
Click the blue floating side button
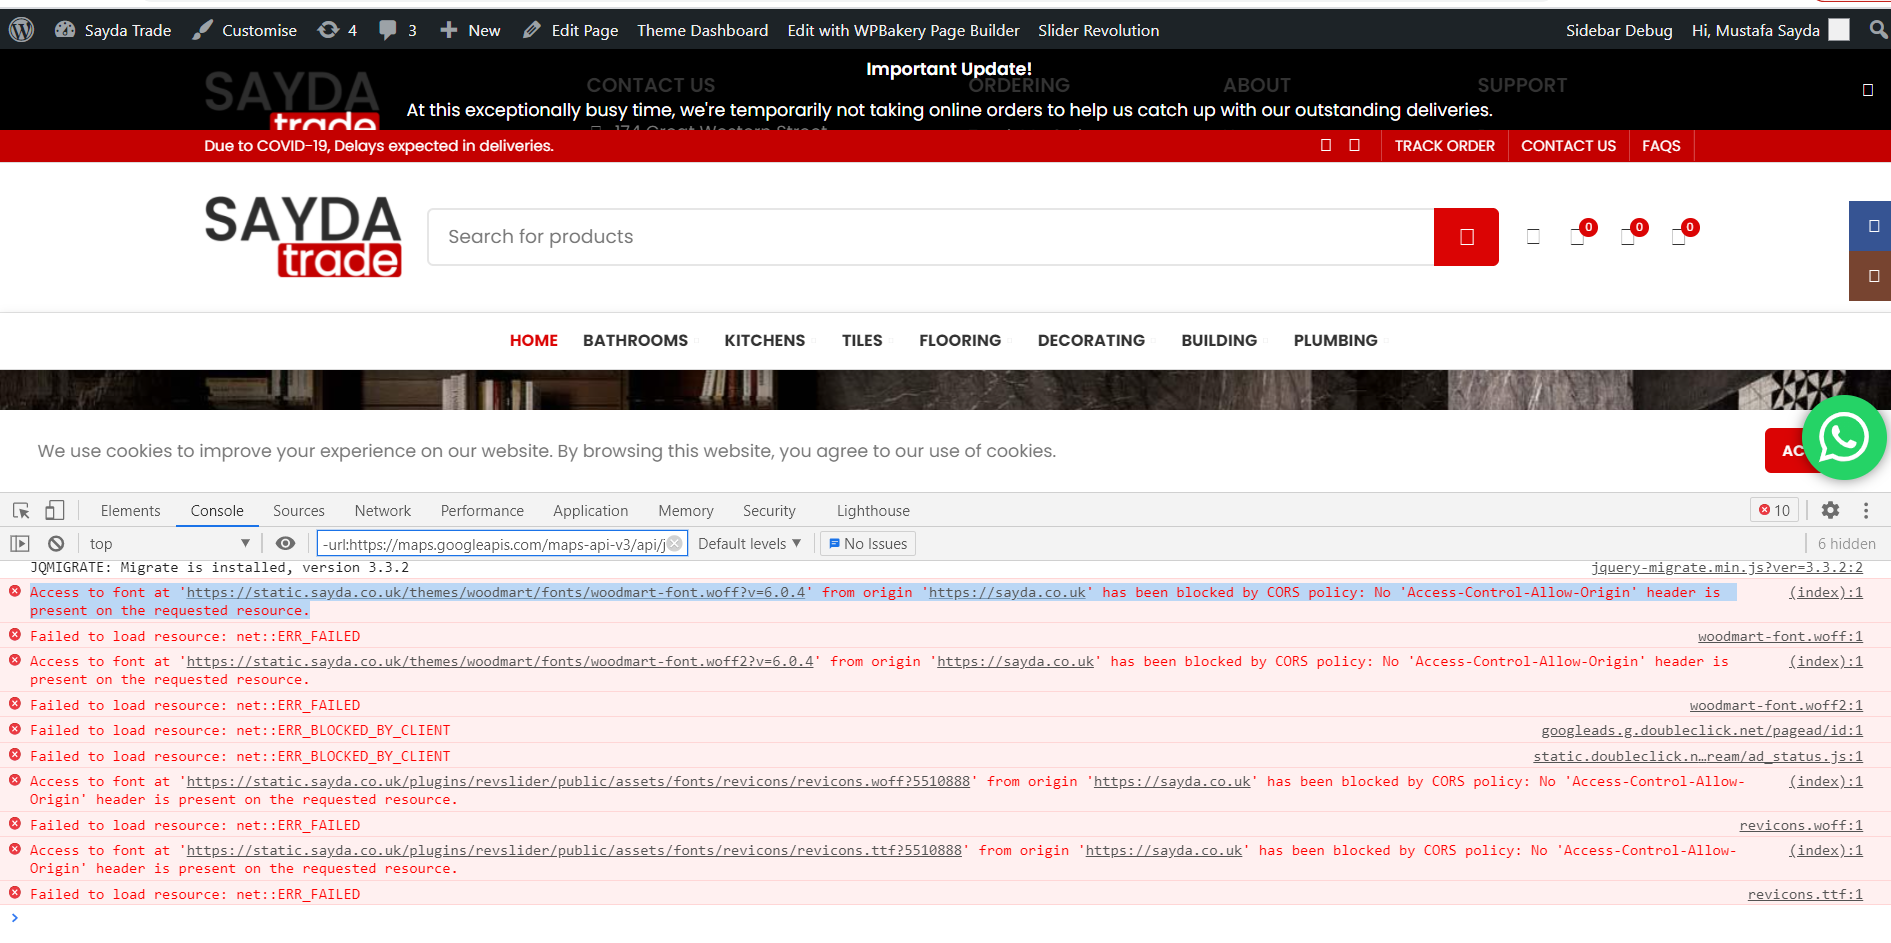pyautogui.click(x=1871, y=226)
